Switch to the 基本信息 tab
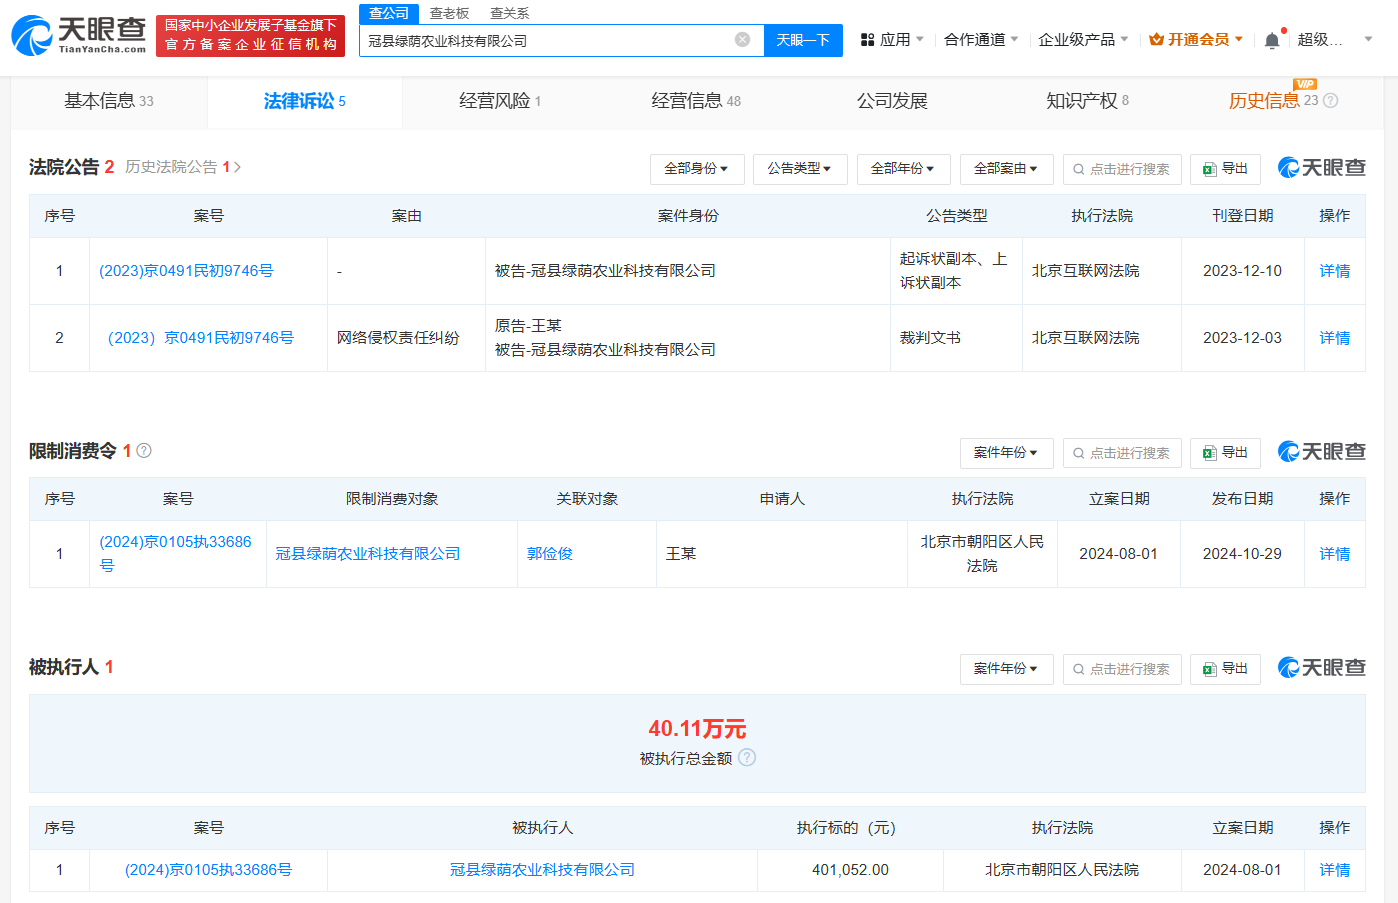The height and width of the screenshot is (903, 1398). click(x=109, y=101)
